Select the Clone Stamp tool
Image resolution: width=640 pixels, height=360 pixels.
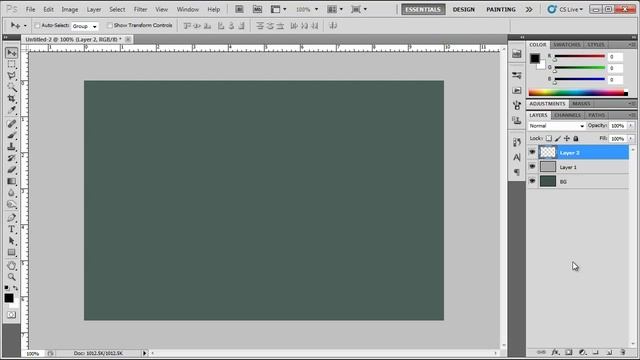[x=11, y=147]
